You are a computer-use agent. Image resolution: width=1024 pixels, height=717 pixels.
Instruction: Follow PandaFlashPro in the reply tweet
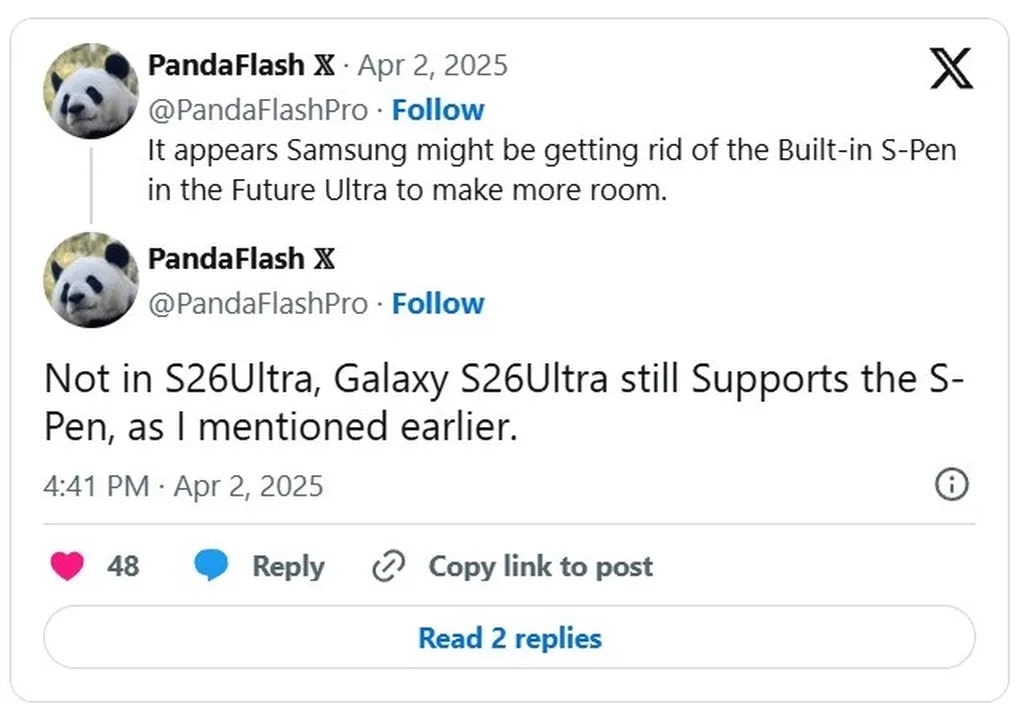[x=438, y=303]
